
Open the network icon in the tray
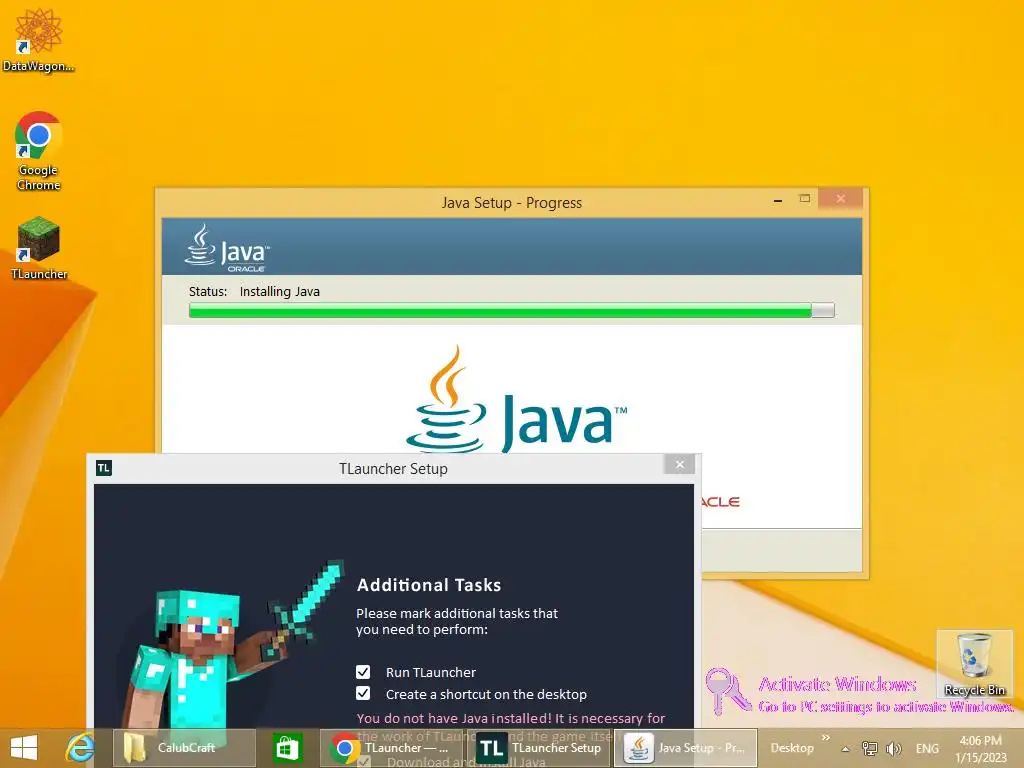[x=870, y=748]
